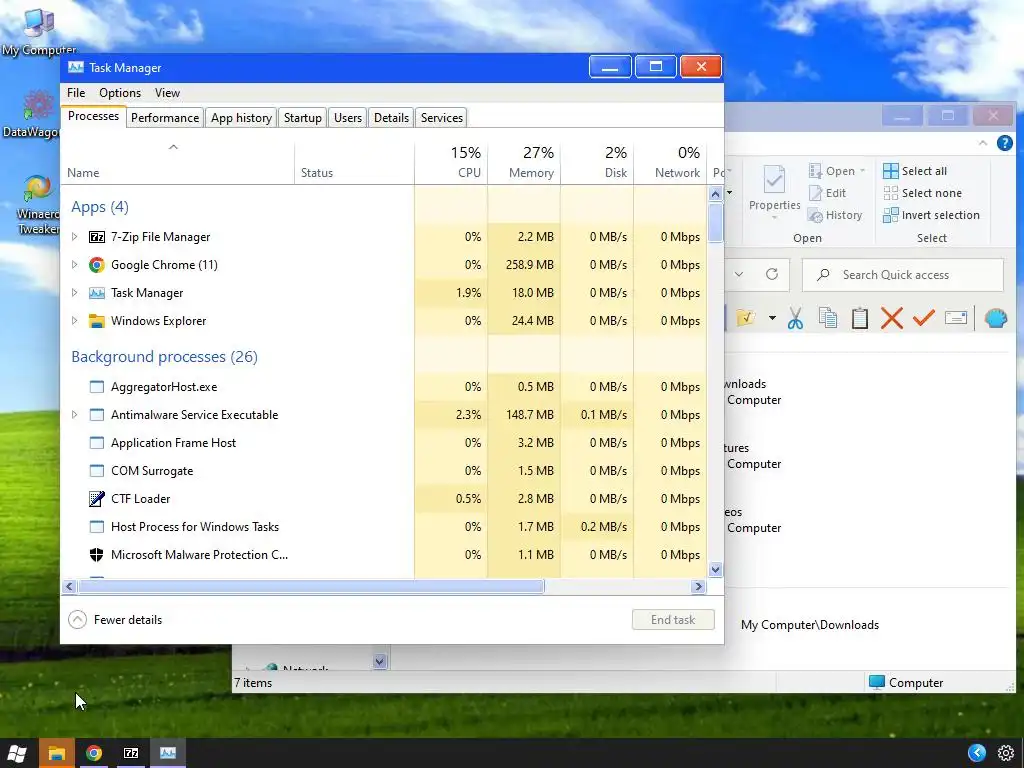Click the Explorer help question mark icon
The height and width of the screenshot is (768, 1024).
[1004, 143]
